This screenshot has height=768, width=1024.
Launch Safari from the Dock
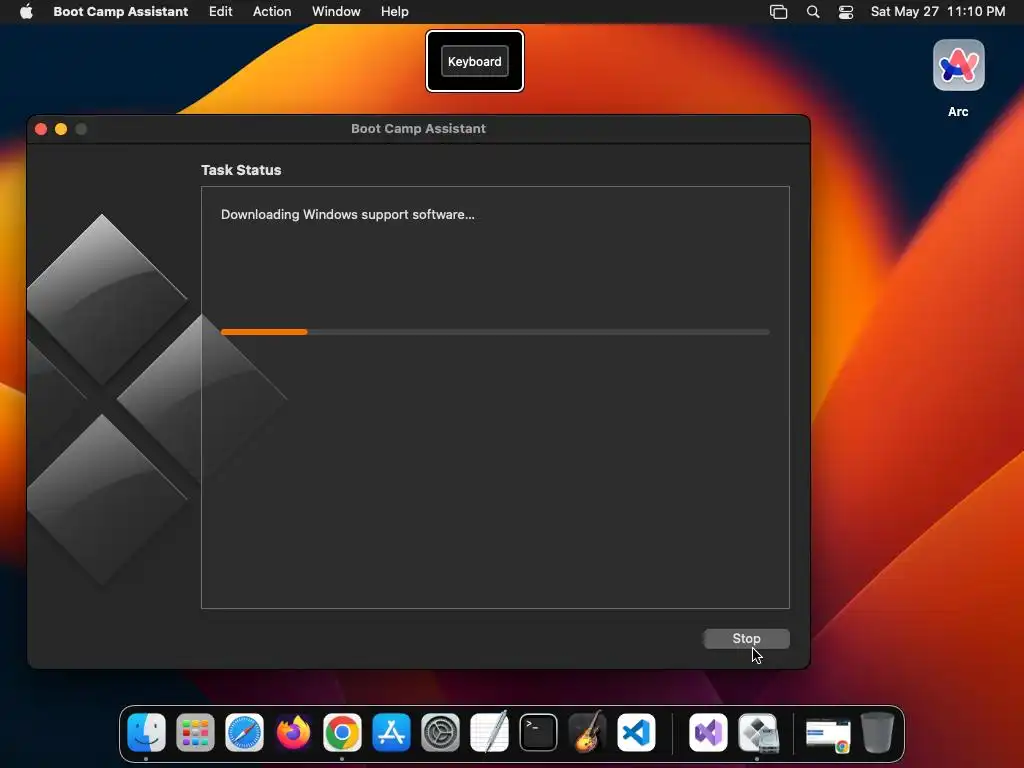point(244,732)
